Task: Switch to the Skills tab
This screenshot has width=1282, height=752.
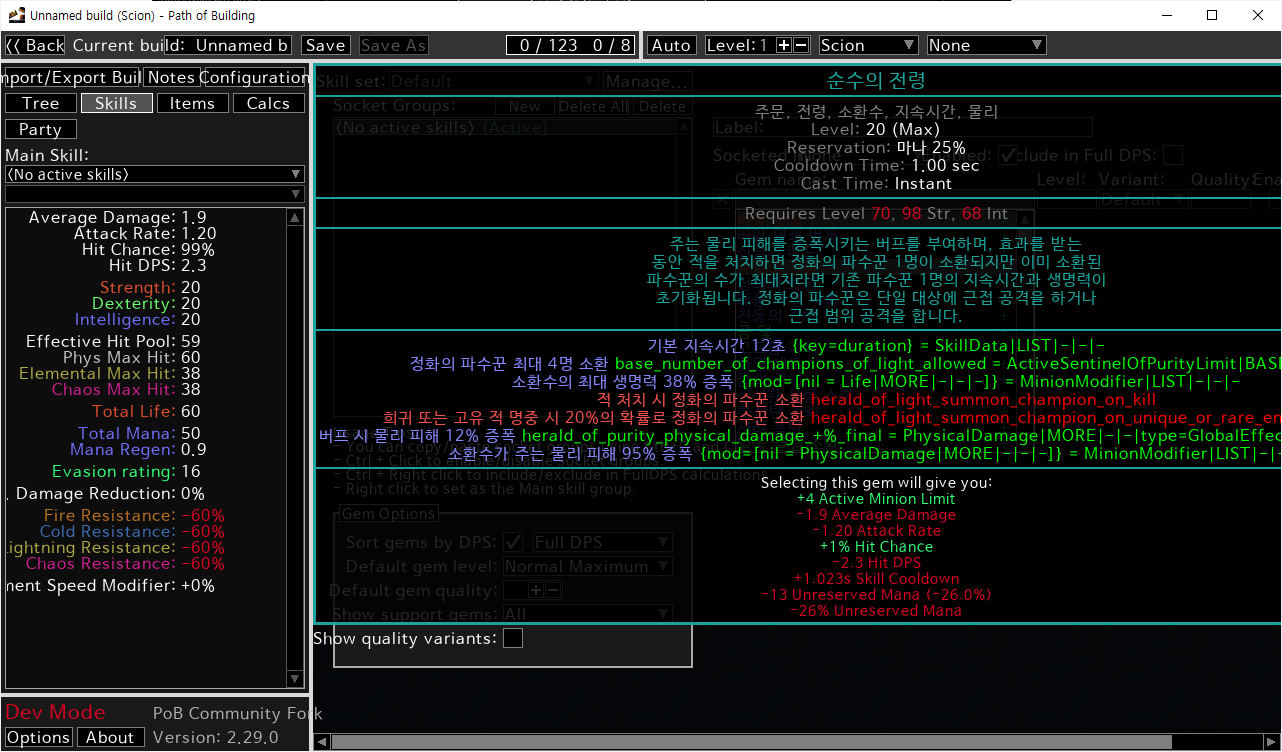Action: click(116, 103)
